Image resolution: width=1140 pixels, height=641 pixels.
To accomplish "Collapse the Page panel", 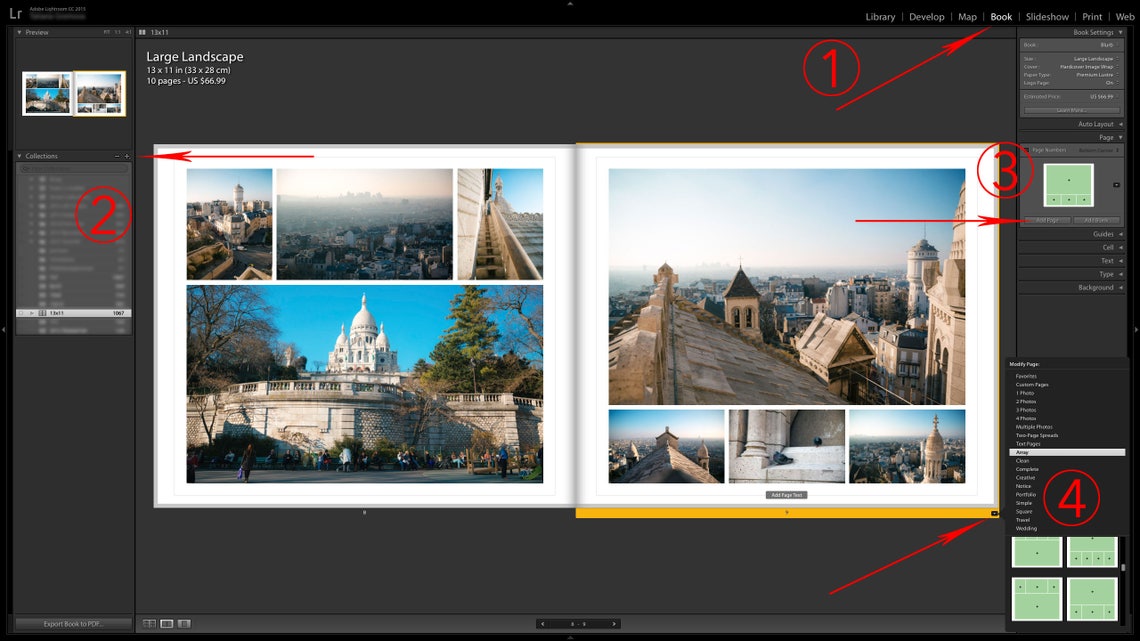I will pos(1120,137).
